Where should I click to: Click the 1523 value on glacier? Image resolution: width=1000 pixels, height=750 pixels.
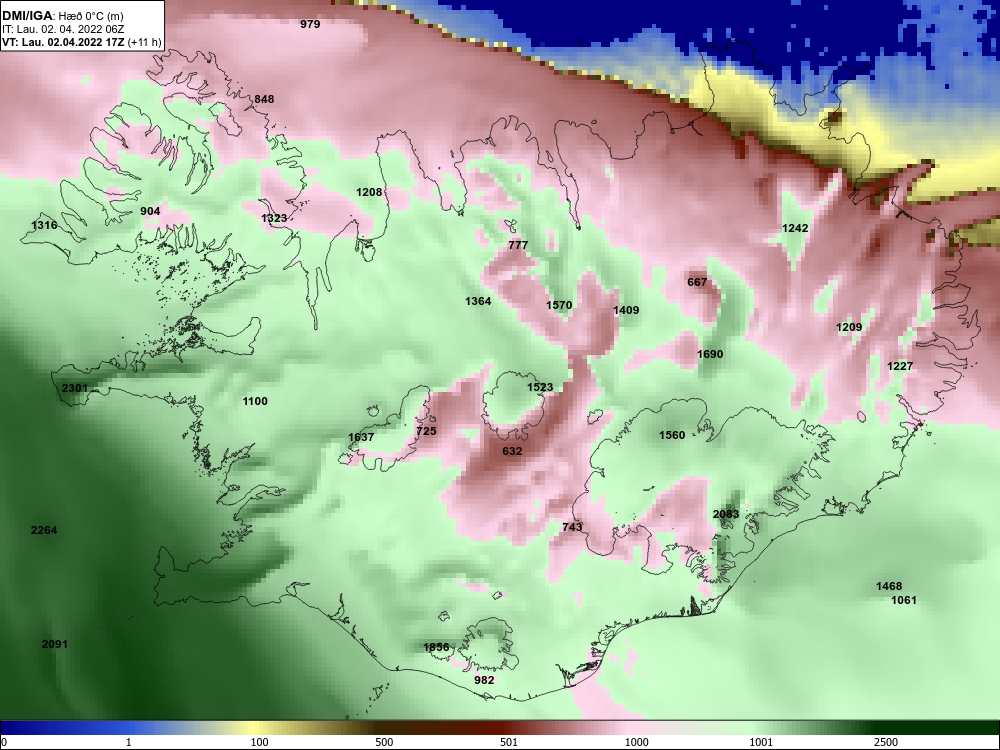pos(540,387)
